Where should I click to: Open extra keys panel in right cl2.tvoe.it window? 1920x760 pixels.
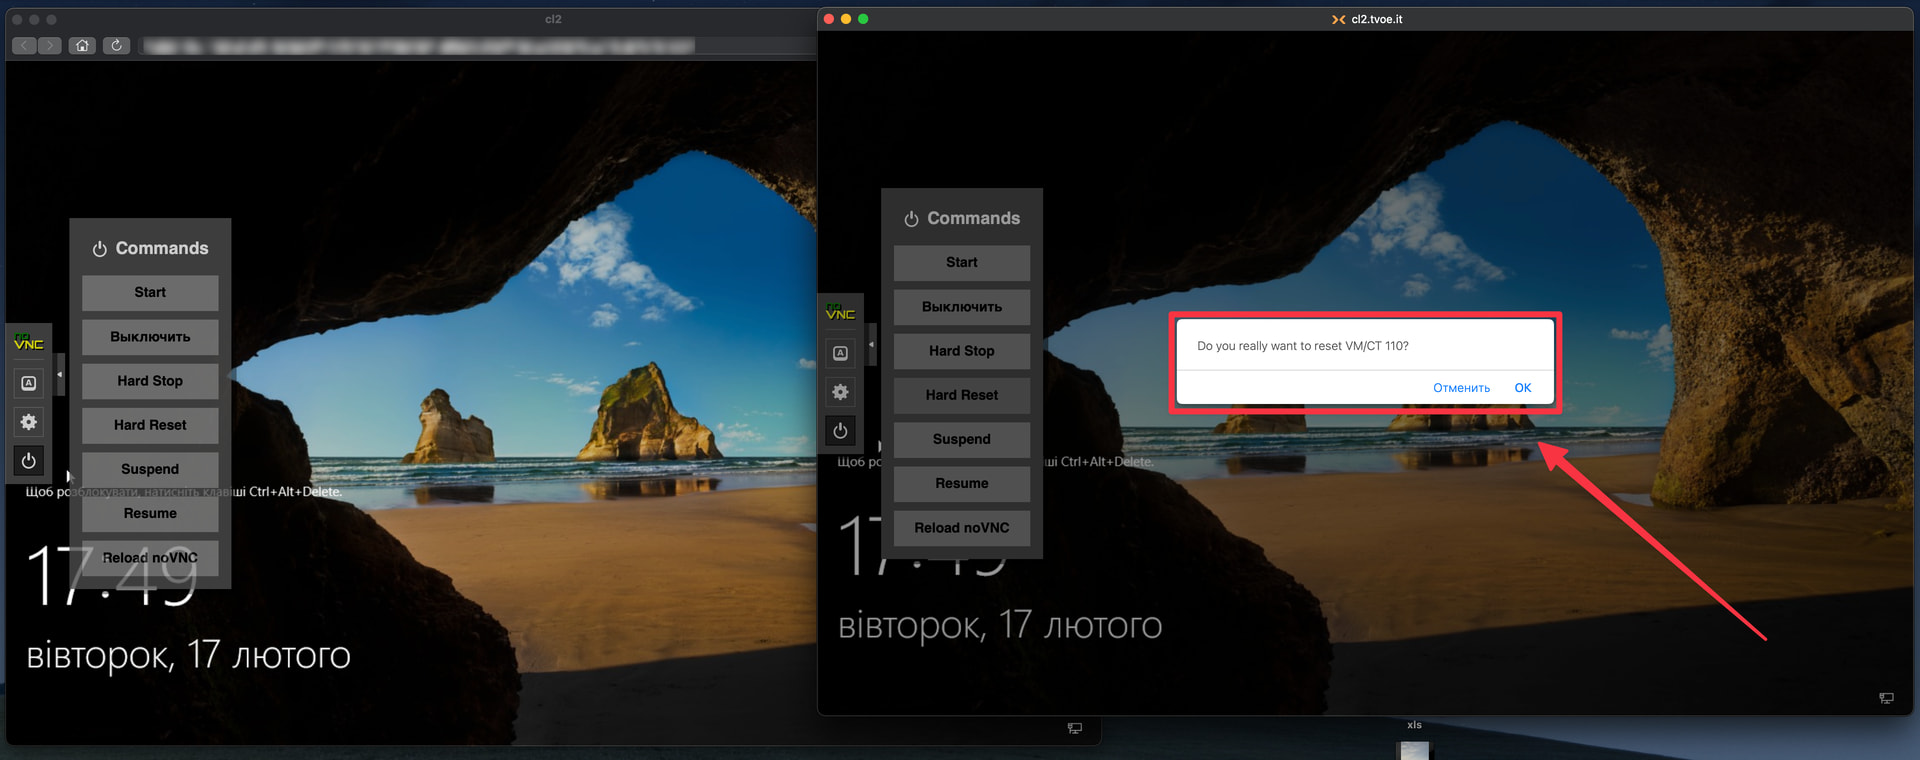[x=840, y=353]
